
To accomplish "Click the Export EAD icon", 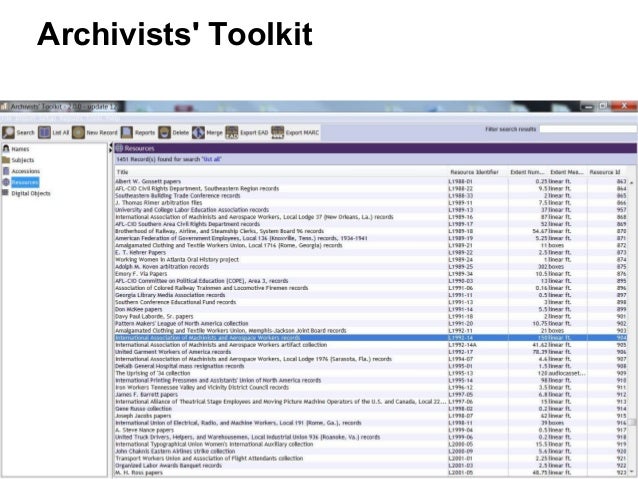I will 232,132.
